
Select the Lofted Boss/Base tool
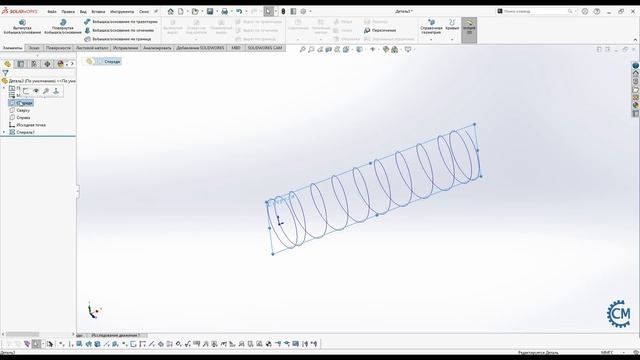119,30
